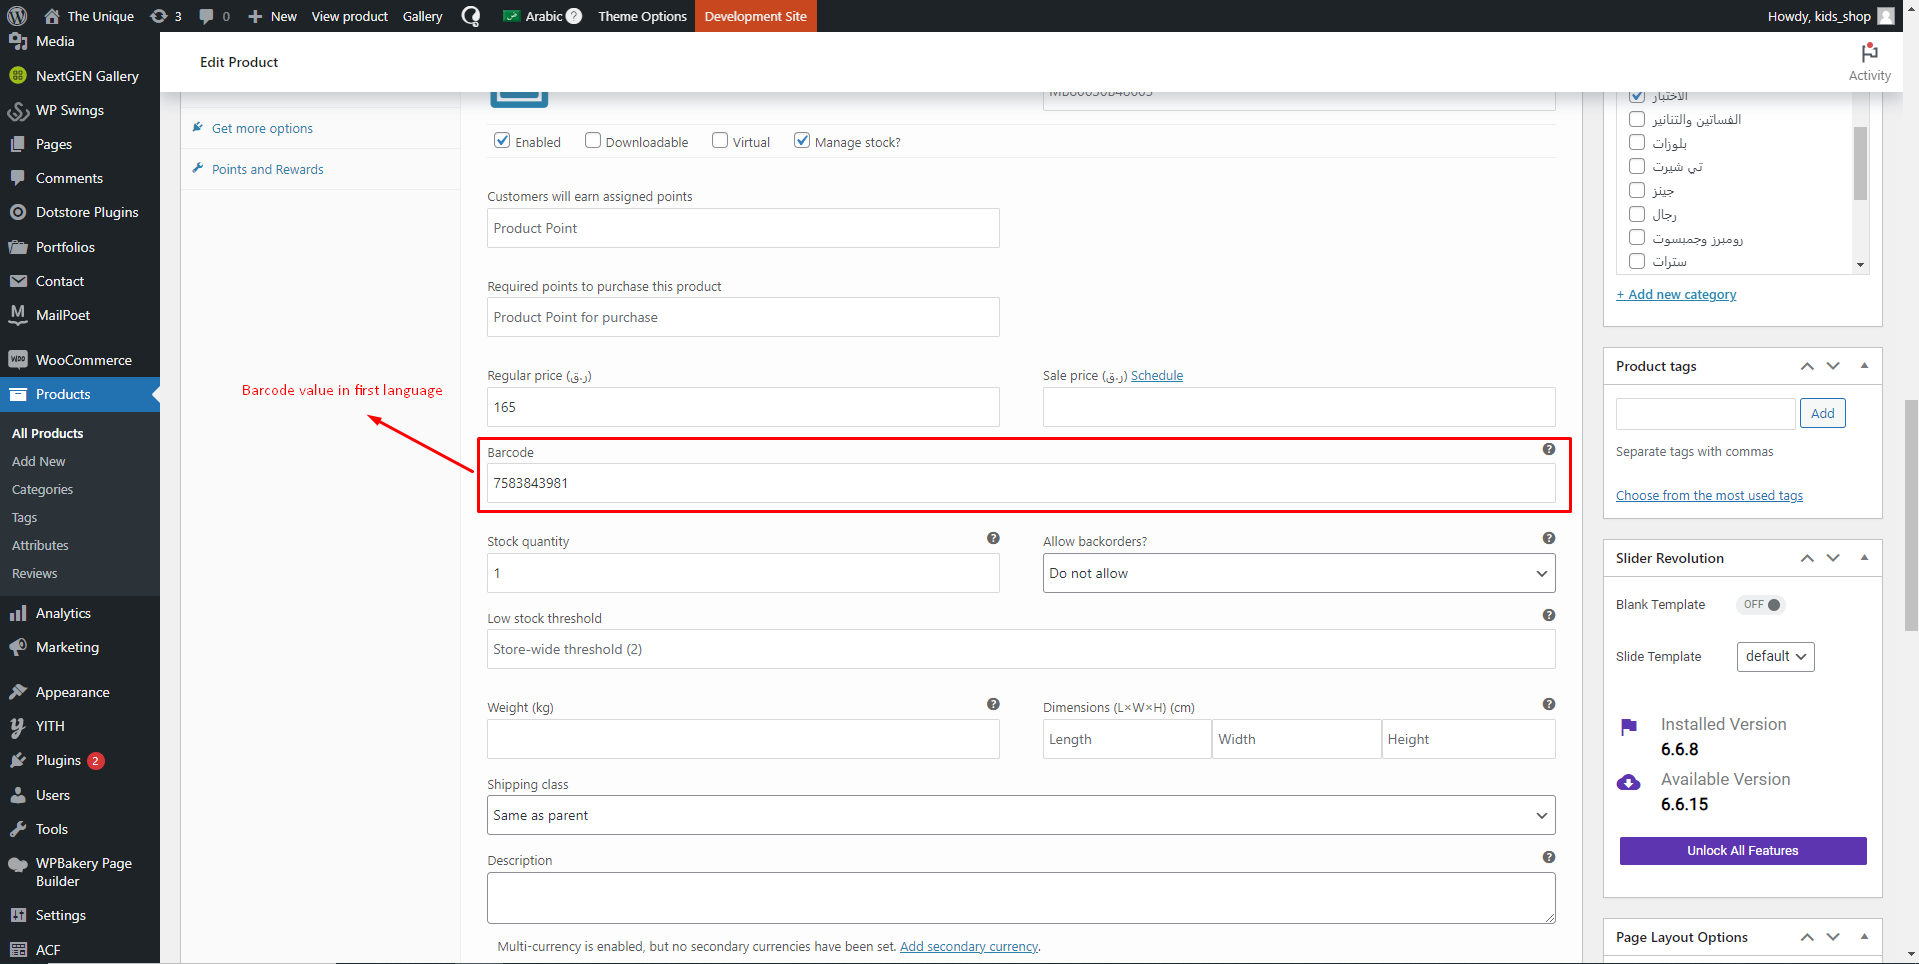Click help icon beside Weight field
This screenshot has height=964, width=1919.
993,704
